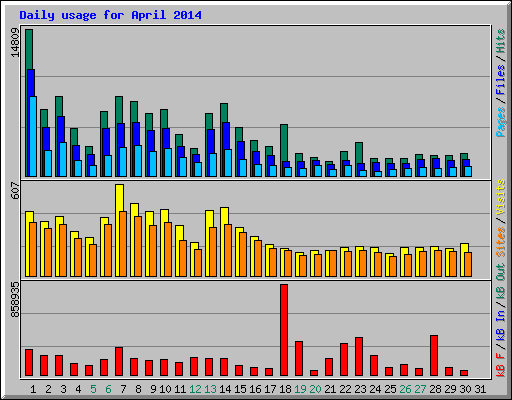Click the "Daily usage for April 2014" title
Image resolution: width=512 pixels, height=400 pixels.
click(x=110, y=15)
